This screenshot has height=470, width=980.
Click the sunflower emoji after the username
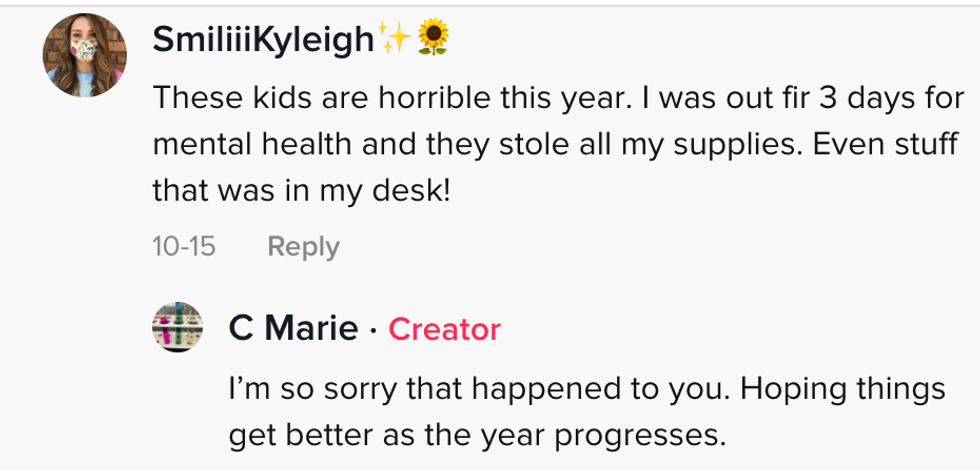click(x=432, y=39)
